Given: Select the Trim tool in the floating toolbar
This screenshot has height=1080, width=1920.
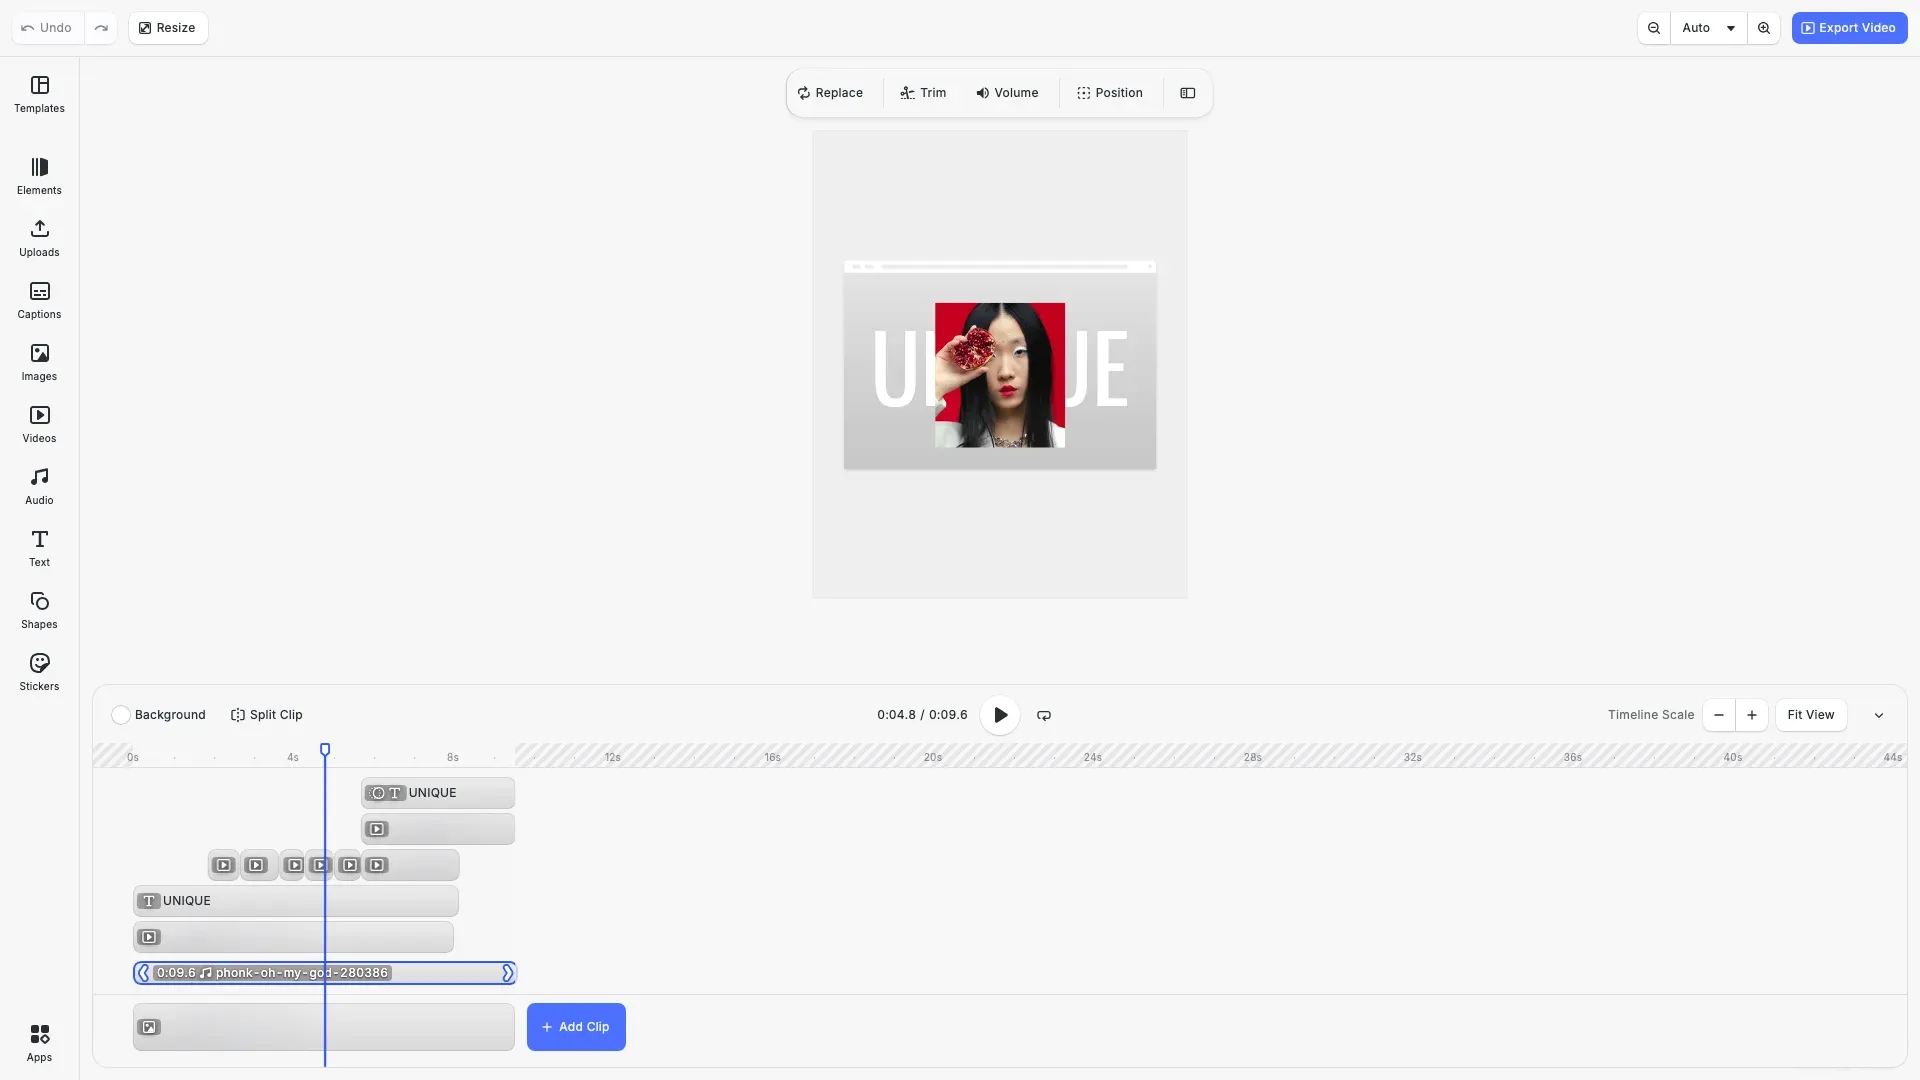Looking at the screenshot, I should click(x=922, y=92).
